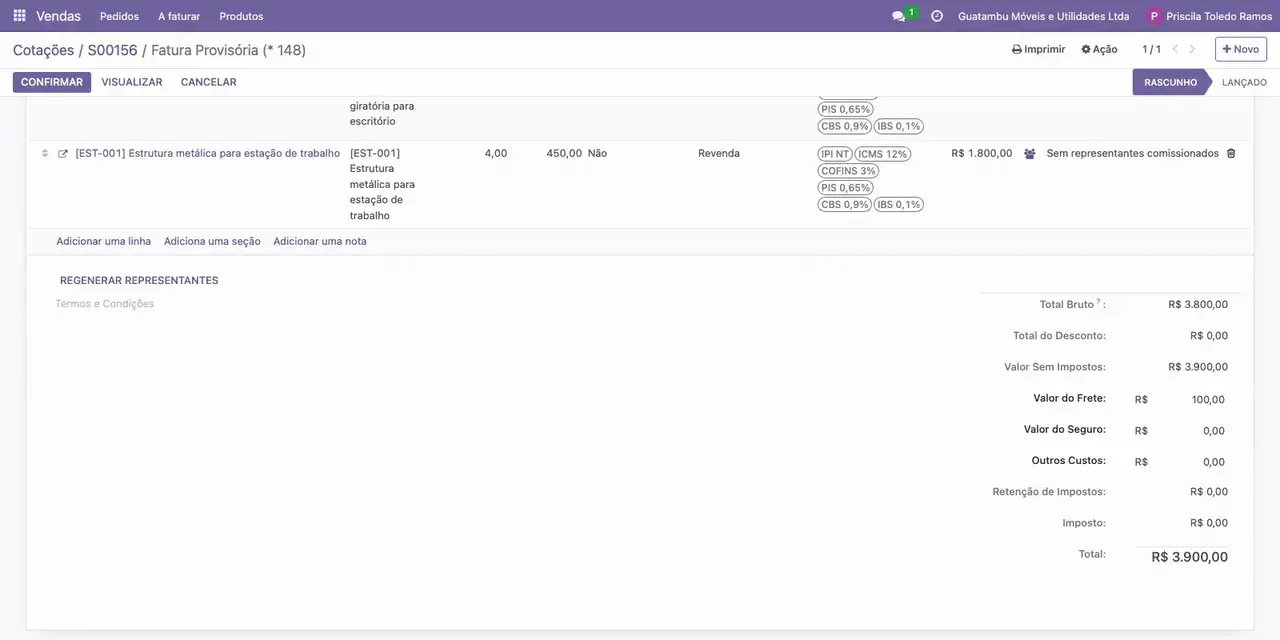This screenshot has width=1280, height=640.
Task: Click the 450,00 unit price cell
Action: coord(564,153)
